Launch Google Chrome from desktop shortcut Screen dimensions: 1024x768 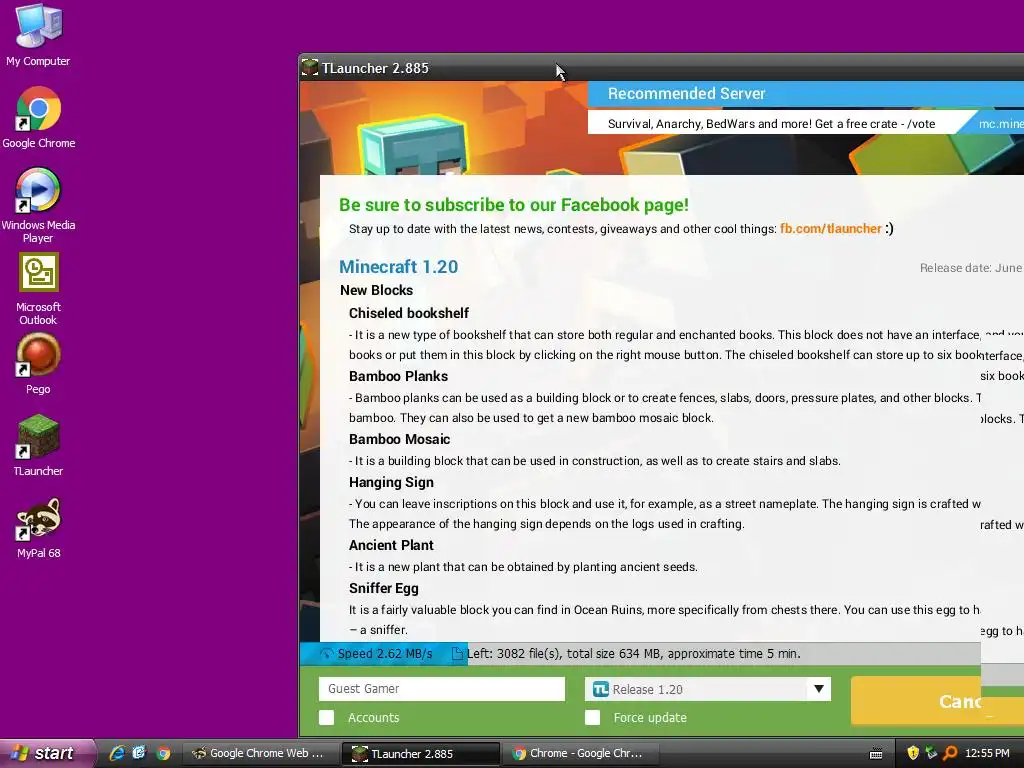(38, 116)
